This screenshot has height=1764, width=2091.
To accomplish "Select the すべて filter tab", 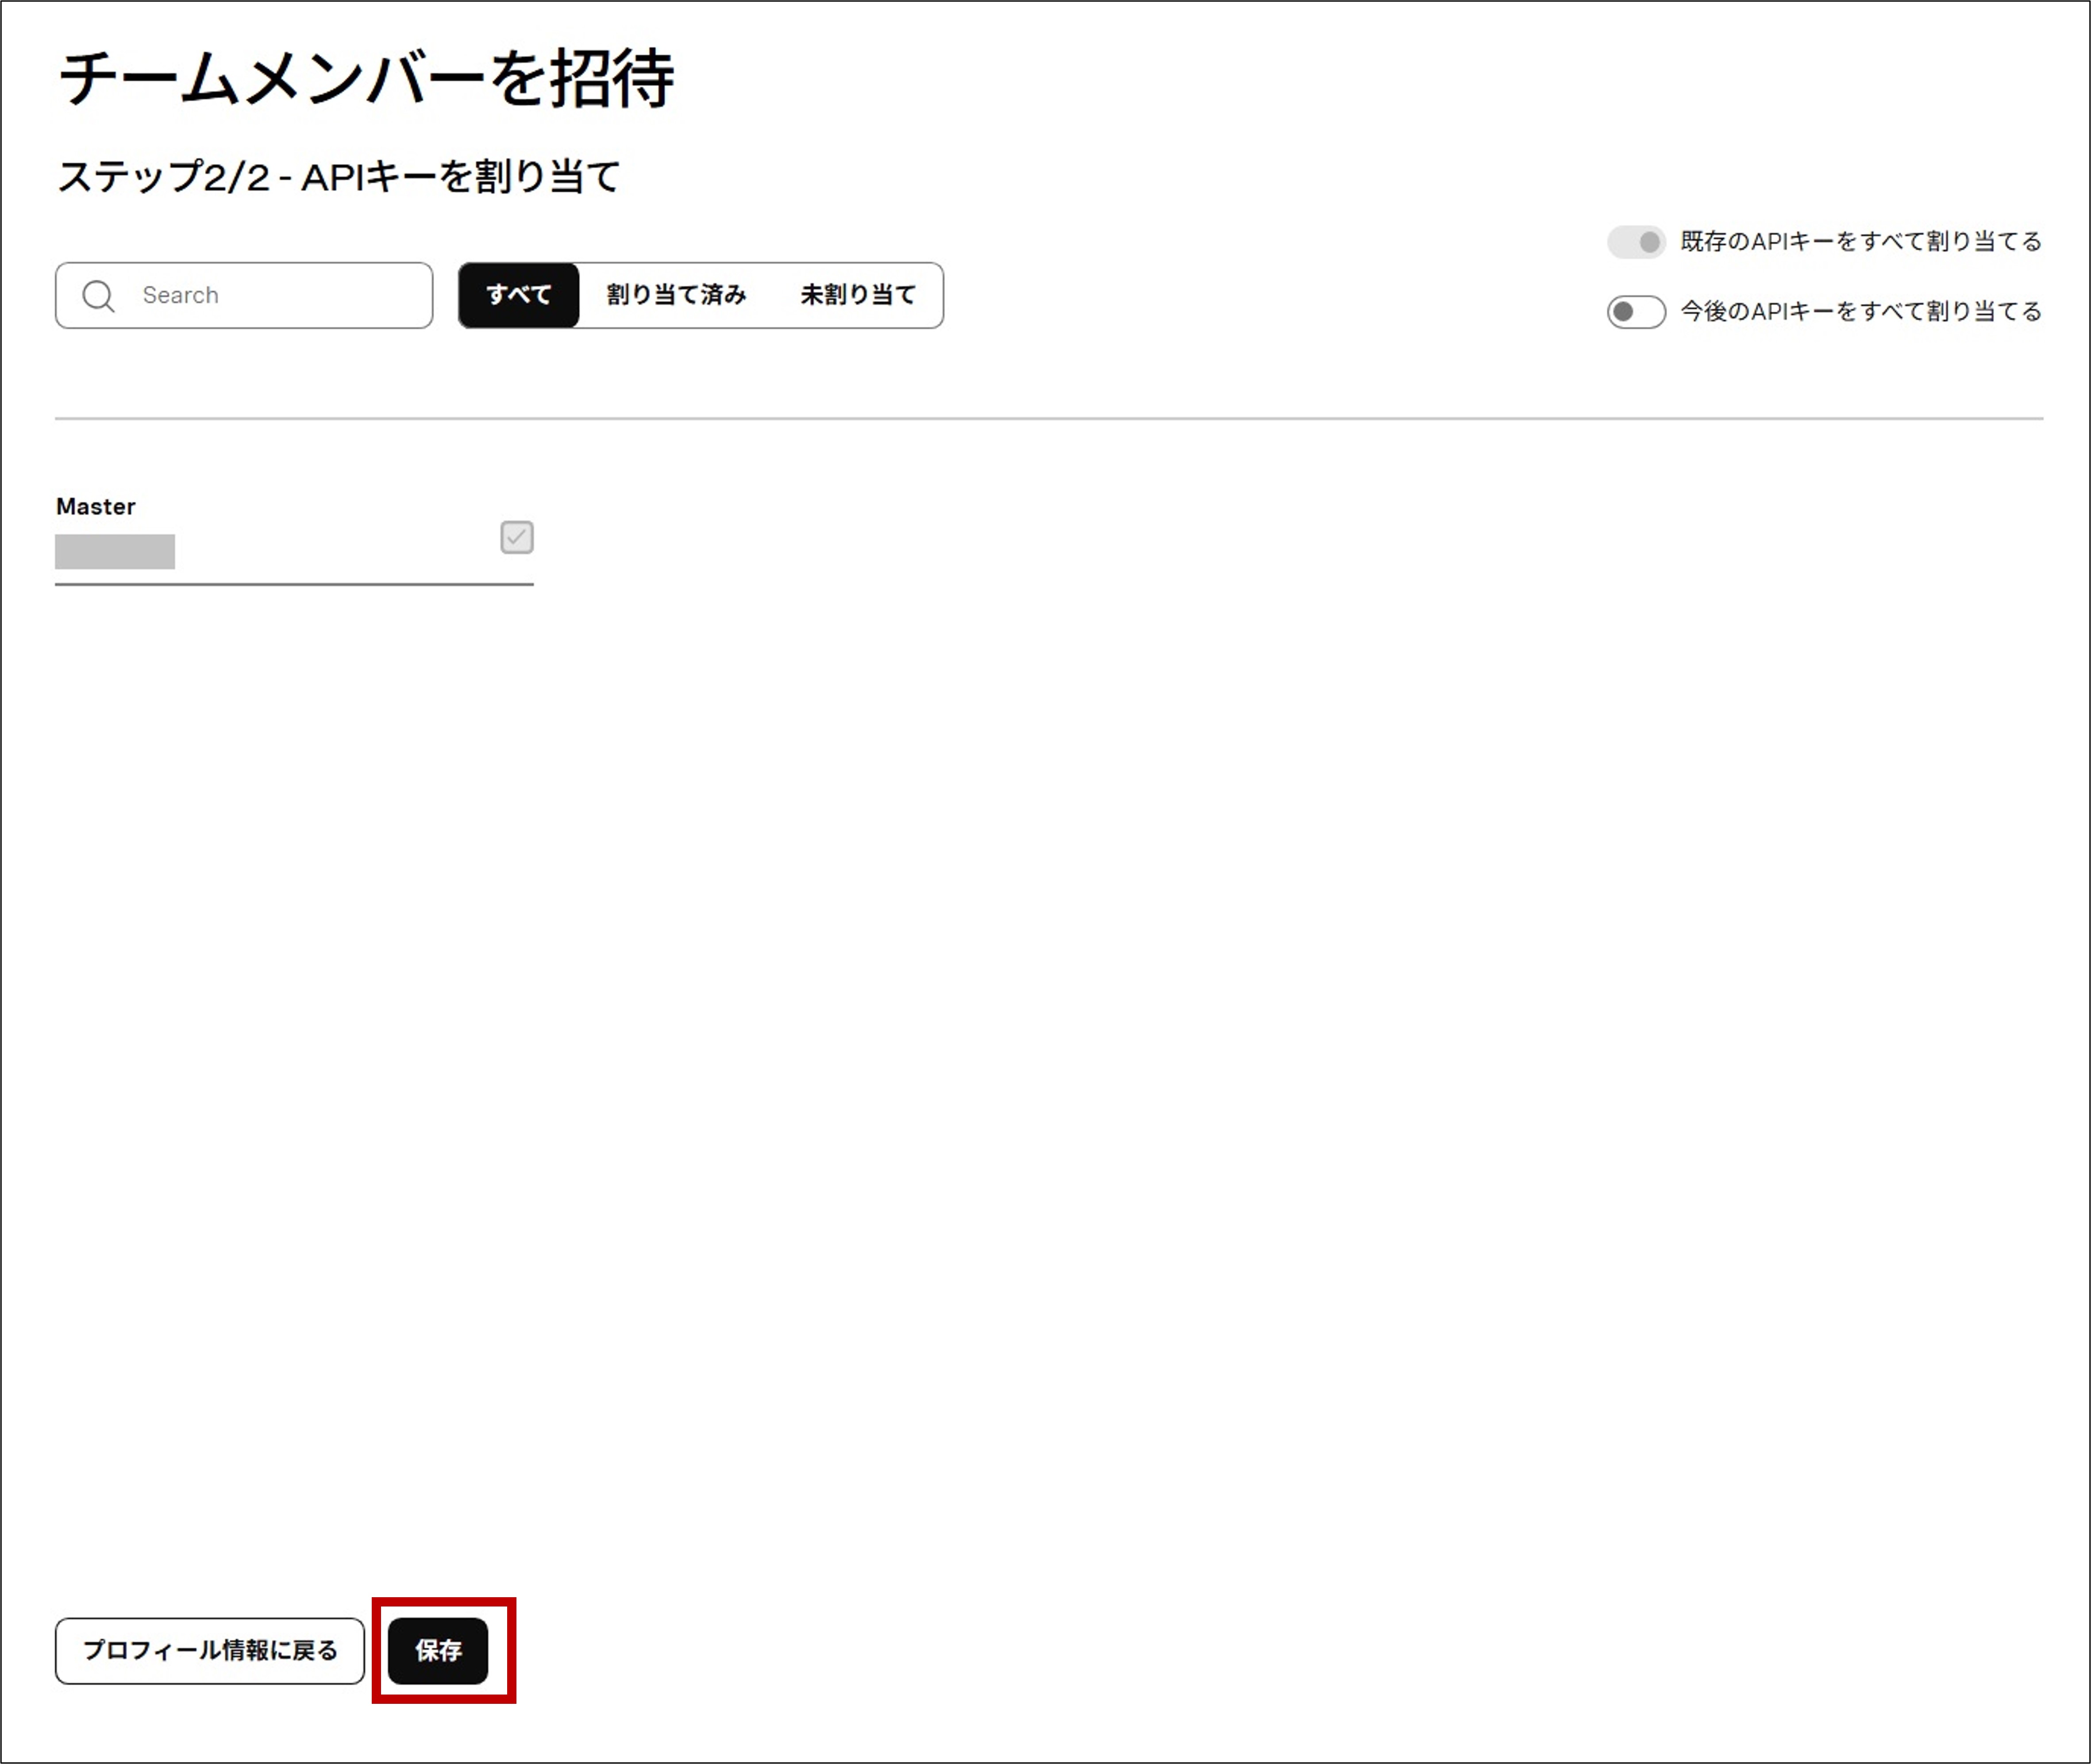I will 519,296.
